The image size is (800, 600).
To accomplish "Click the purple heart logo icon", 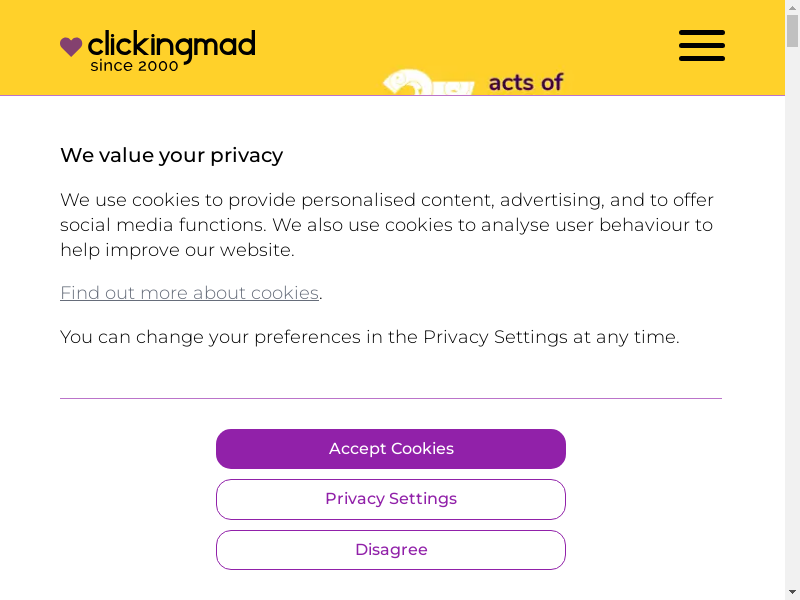I will 71,46.
